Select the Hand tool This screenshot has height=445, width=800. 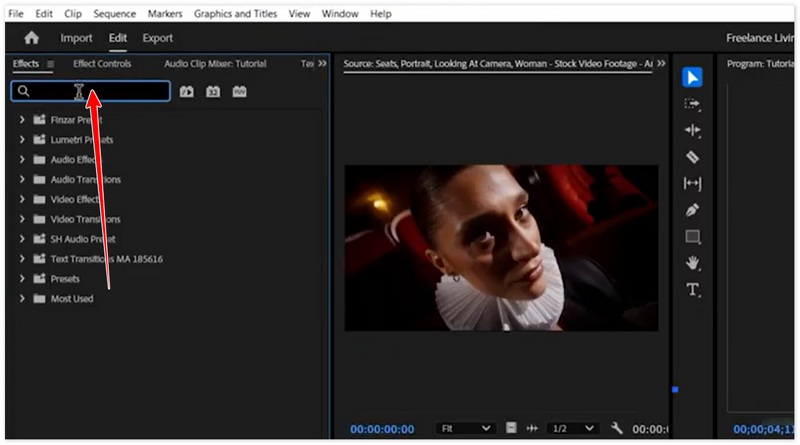point(692,263)
